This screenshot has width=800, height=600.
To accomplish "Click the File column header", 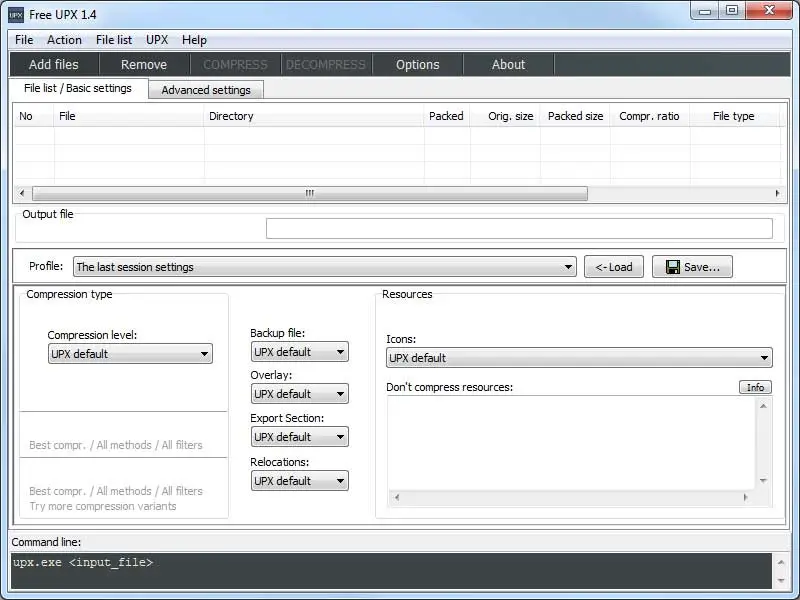I will pyautogui.click(x=129, y=116).
